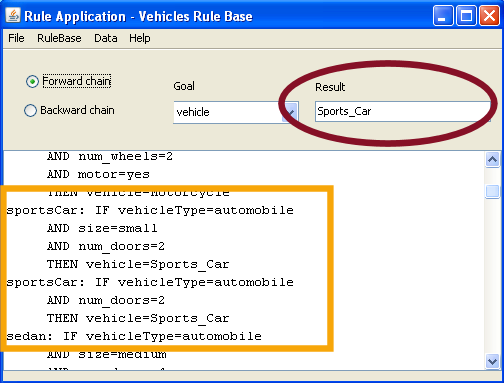504x383 pixels.
Task: Open the File menu
Action: [16, 38]
